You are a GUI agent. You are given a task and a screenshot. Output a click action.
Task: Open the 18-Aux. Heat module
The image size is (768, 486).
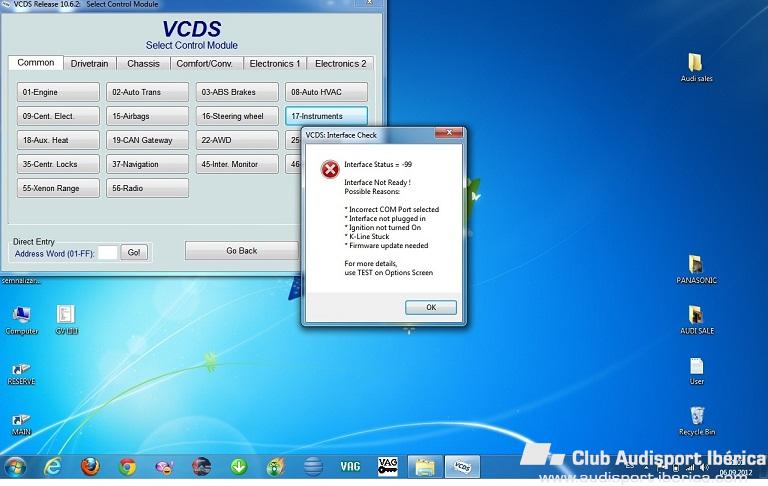point(58,140)
